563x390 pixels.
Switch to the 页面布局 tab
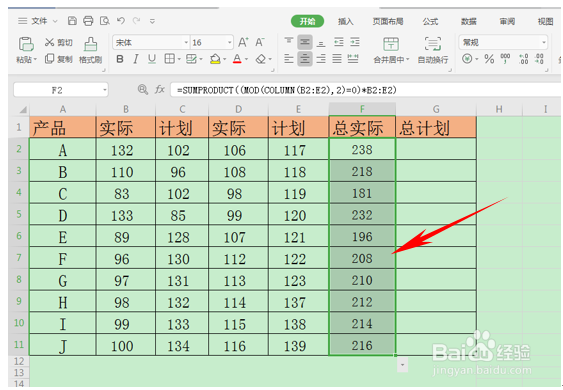click(388, 22)
